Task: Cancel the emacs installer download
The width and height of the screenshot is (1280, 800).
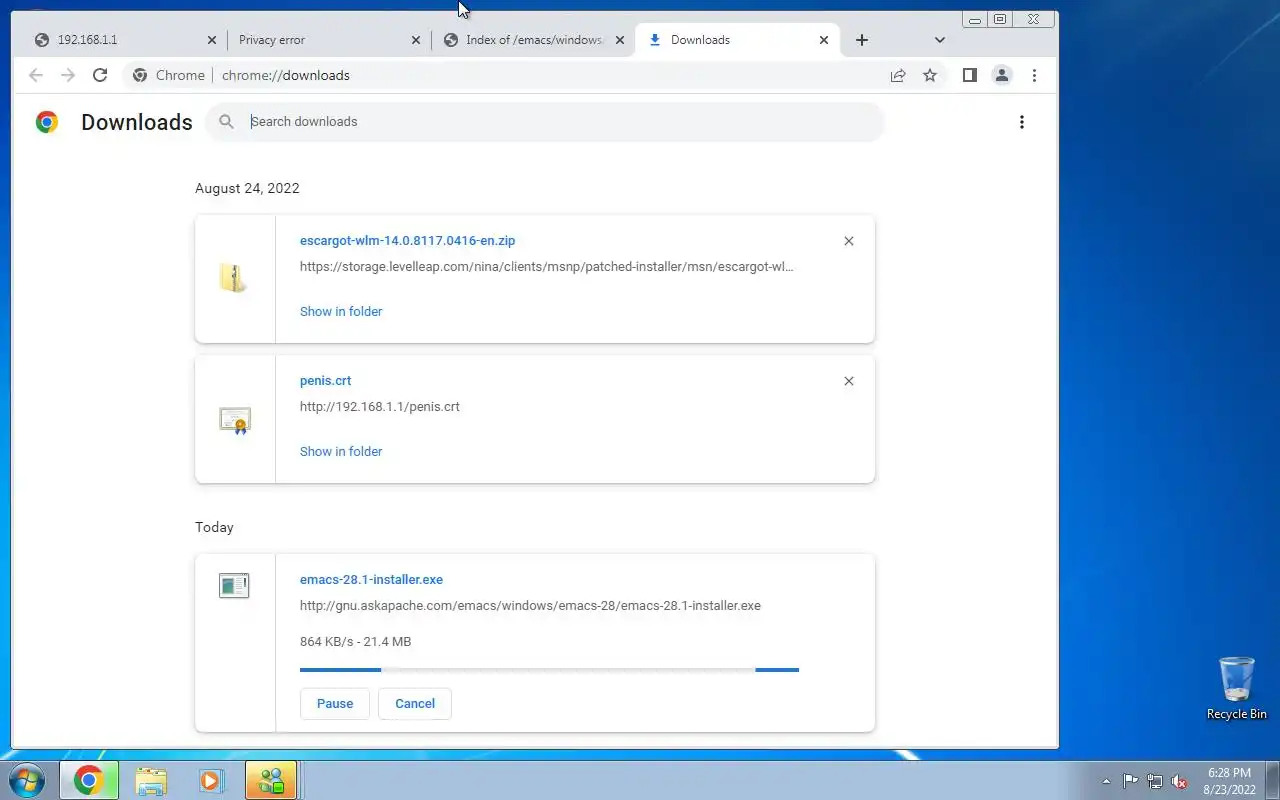Action: click(x=415, y=703)
